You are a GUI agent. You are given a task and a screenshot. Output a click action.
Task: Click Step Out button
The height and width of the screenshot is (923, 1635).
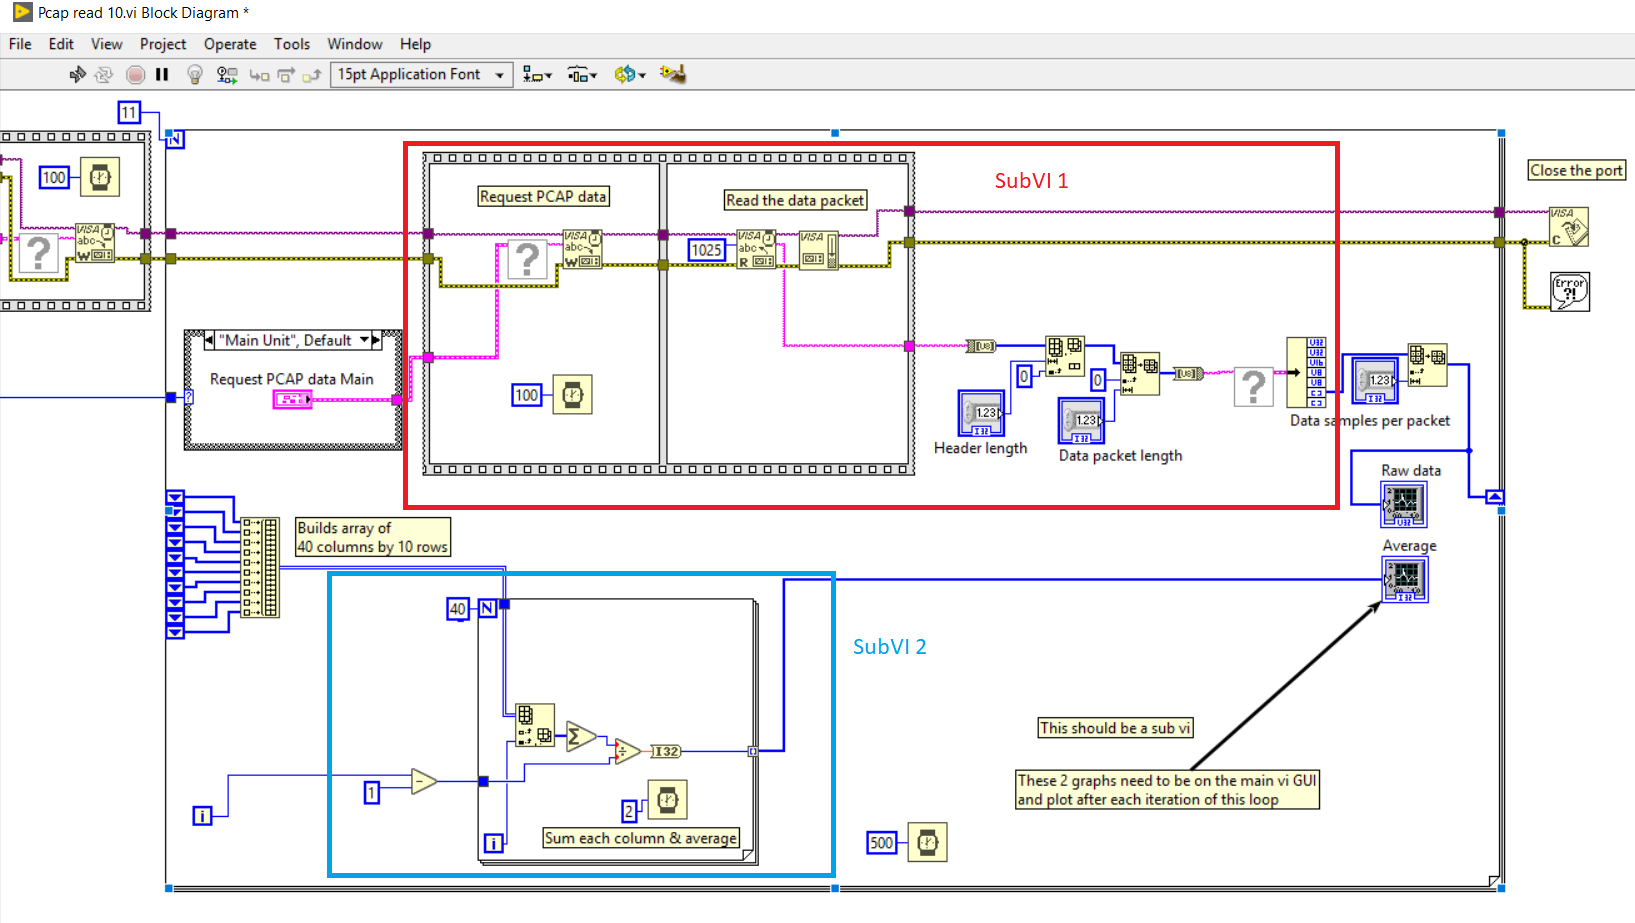pos(312,75)
